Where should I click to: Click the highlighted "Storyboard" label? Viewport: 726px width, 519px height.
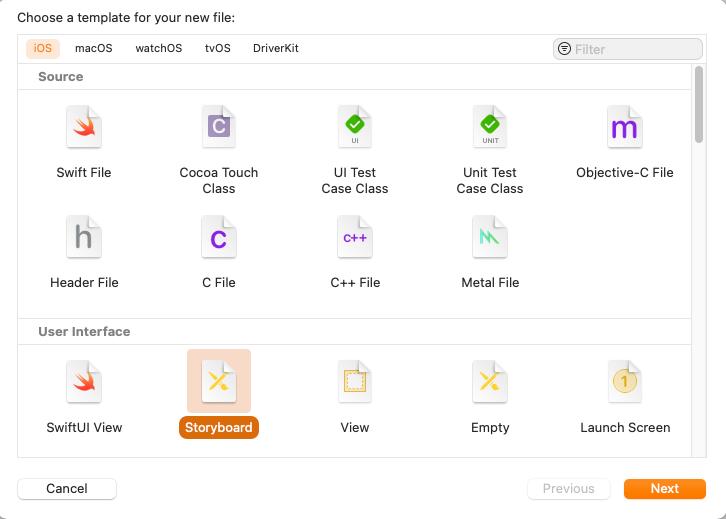(219, 427)
